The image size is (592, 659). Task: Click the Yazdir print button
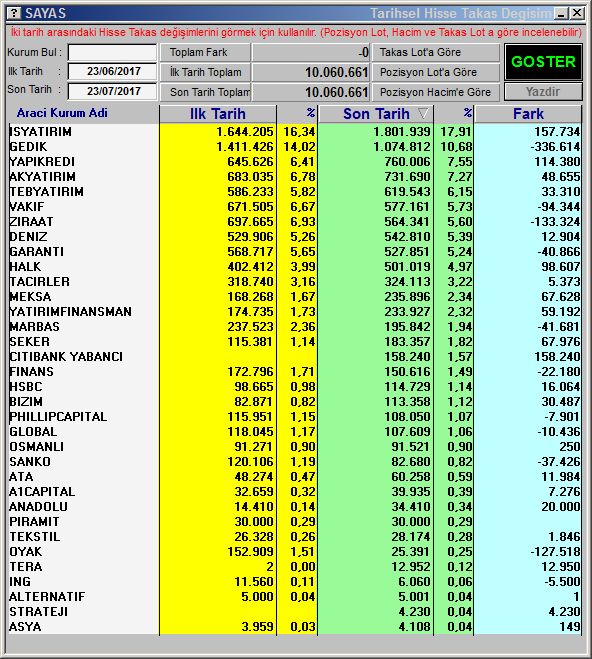(x=543, y=92)
